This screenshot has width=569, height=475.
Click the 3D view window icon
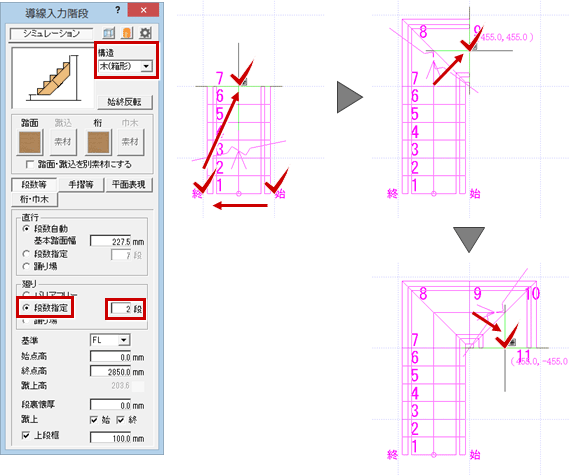click(109, 33)
